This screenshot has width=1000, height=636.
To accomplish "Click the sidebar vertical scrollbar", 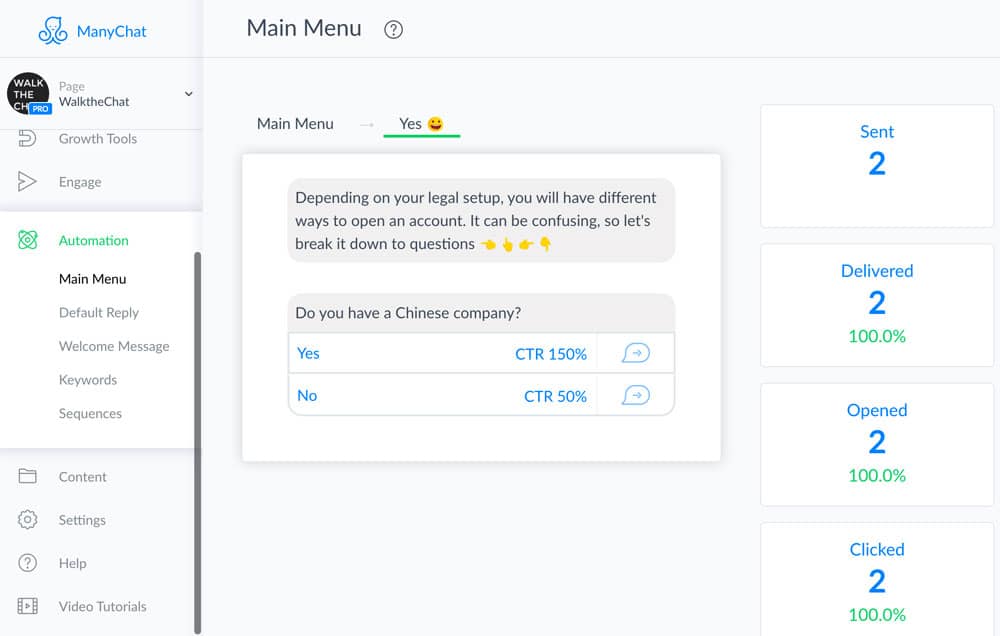I will pos(197,440).
